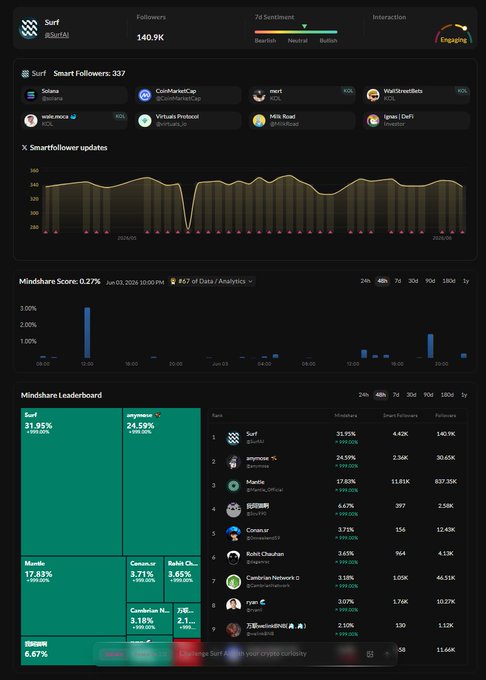Open the @SurfAI handle link

57,35
